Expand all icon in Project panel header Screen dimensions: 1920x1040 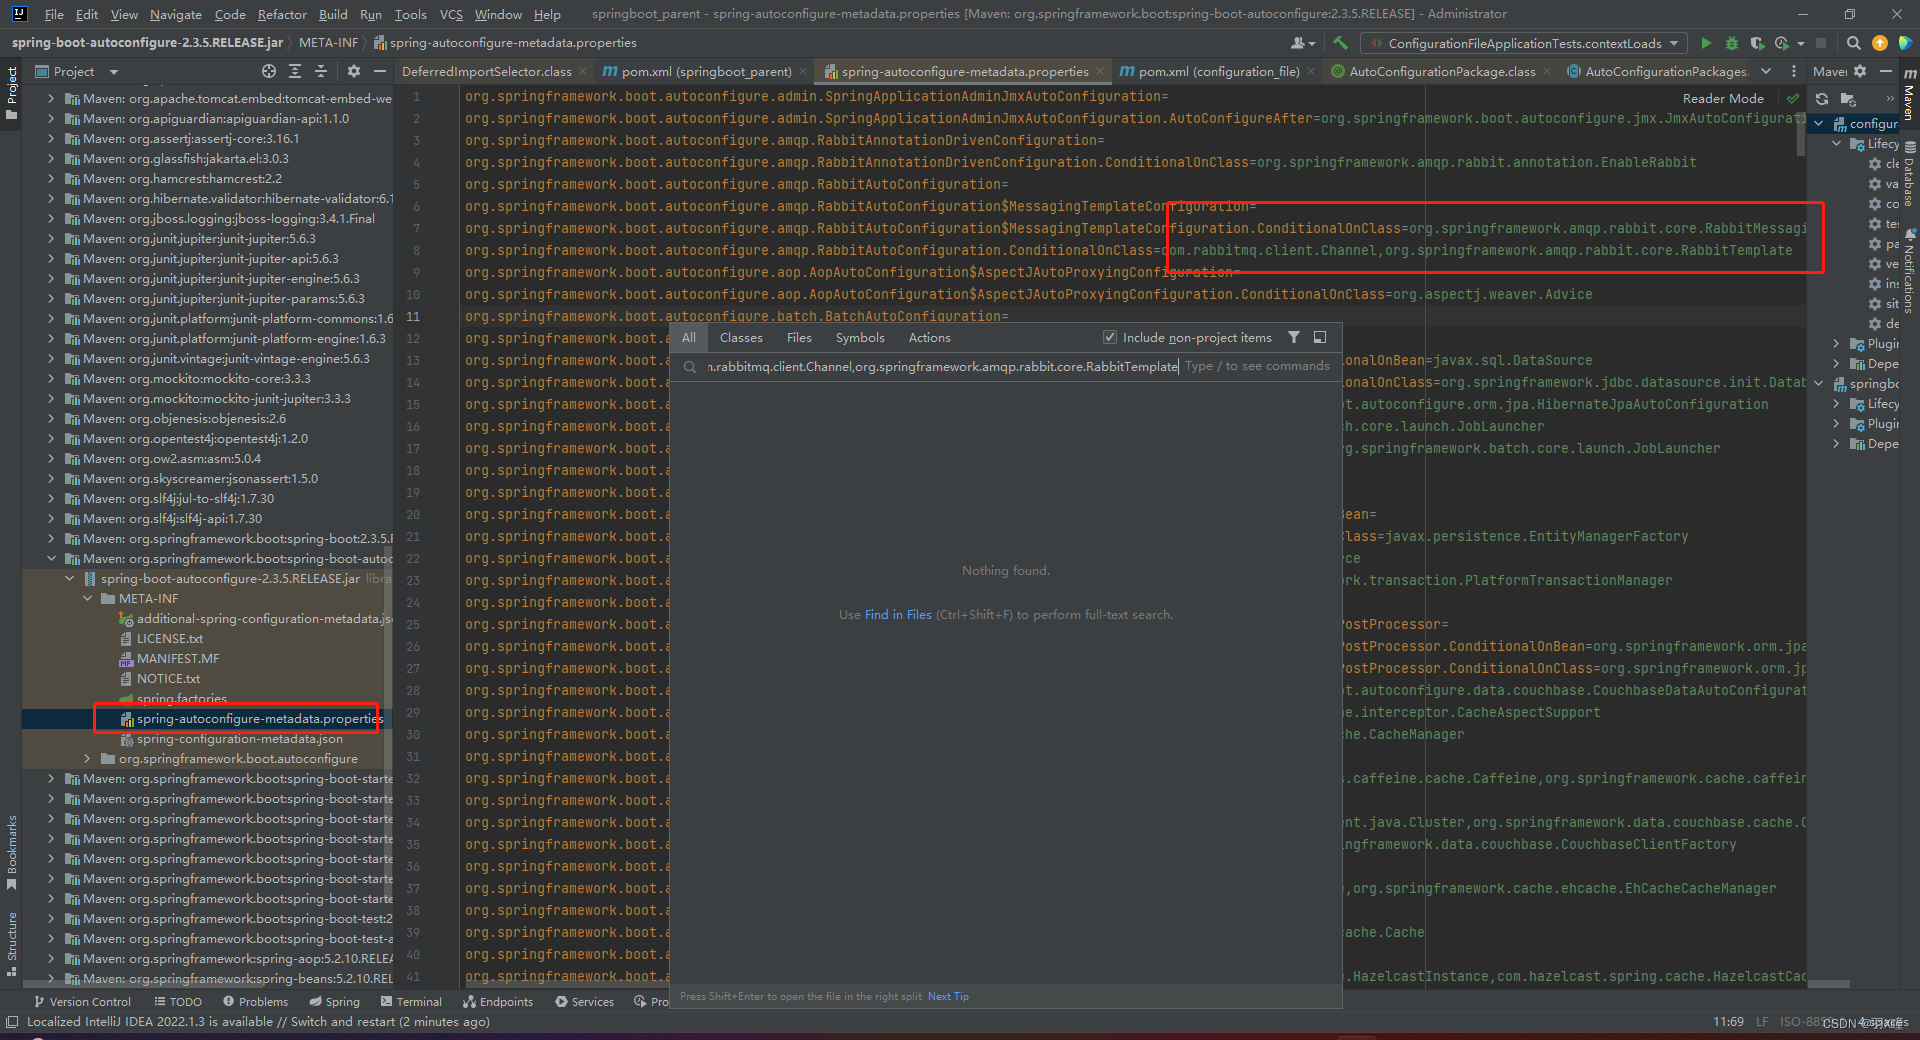[x=295, y=71]
